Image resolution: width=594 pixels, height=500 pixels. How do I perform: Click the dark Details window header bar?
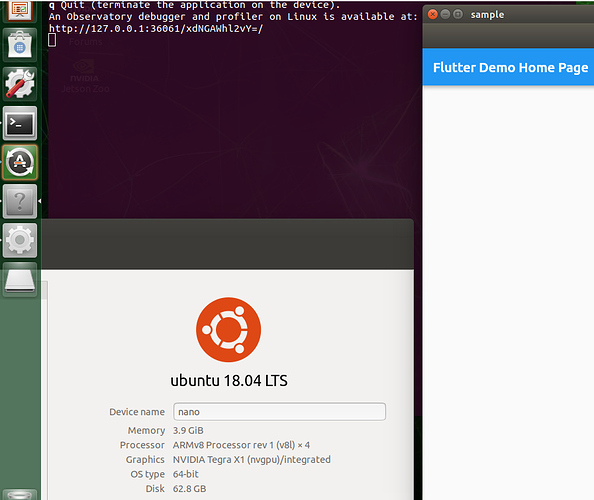point(227,244)
